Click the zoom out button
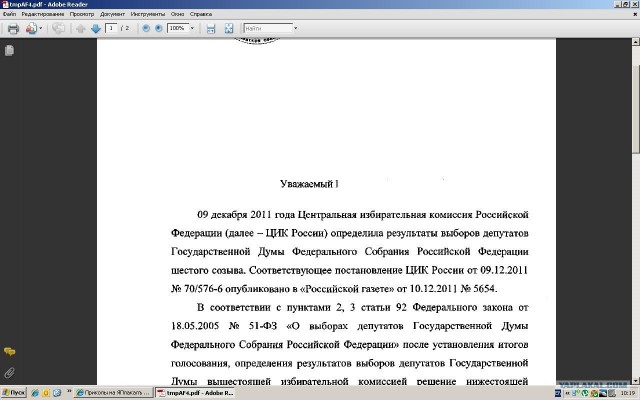 click(145, 29)
